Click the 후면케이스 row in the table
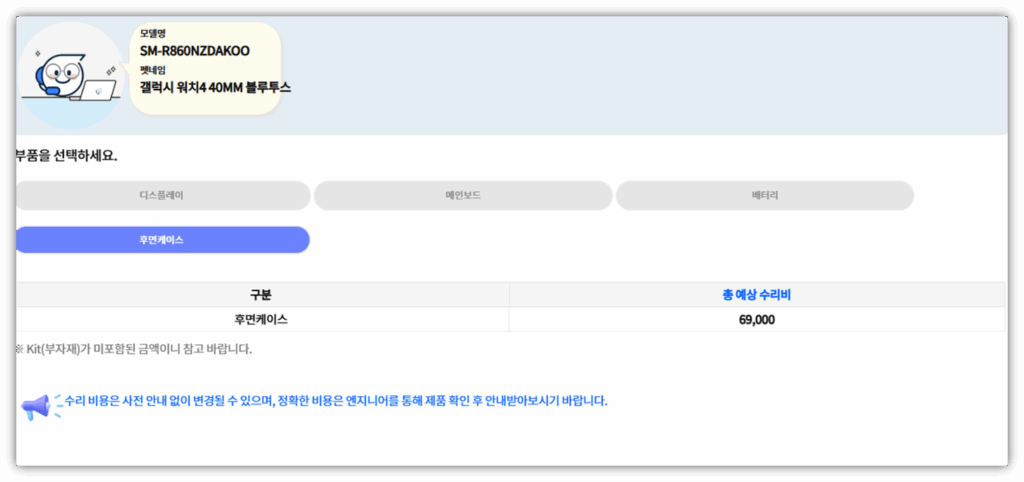Image resolution: width=1024 pixels, height=482 pixels. point(262,320)
